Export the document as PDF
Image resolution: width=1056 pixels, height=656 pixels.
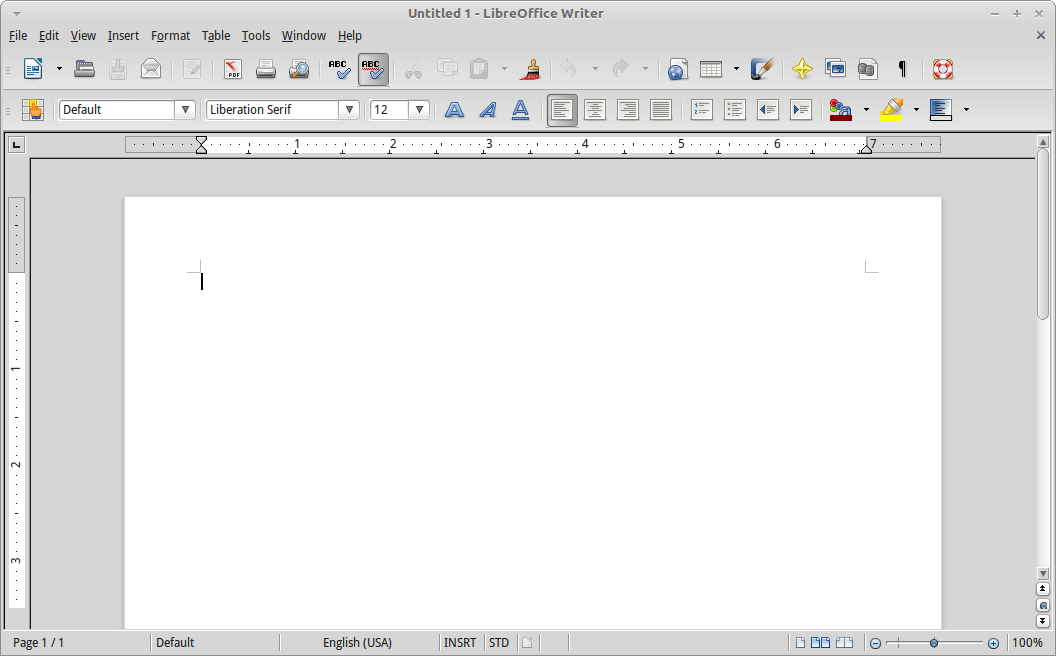232,69
